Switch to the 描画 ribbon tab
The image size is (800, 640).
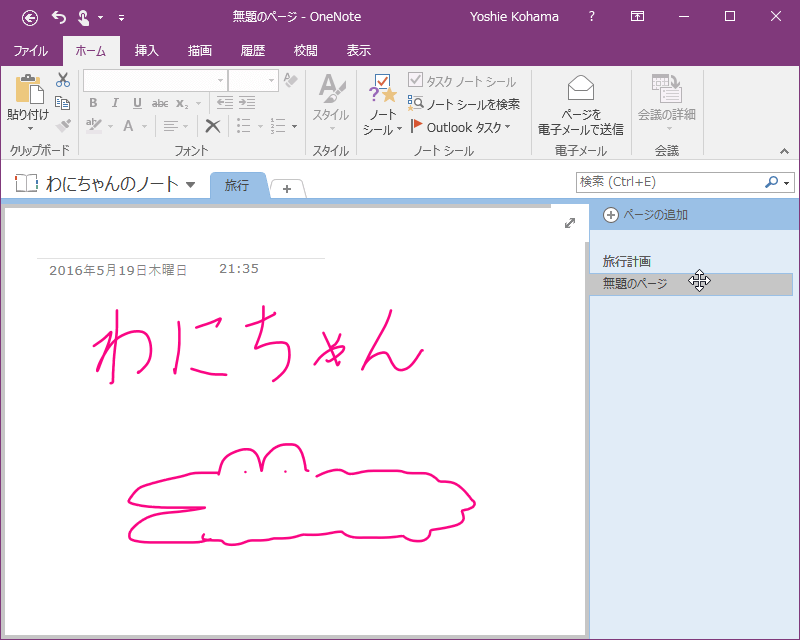pyautogui.click(x=199, y=51)
